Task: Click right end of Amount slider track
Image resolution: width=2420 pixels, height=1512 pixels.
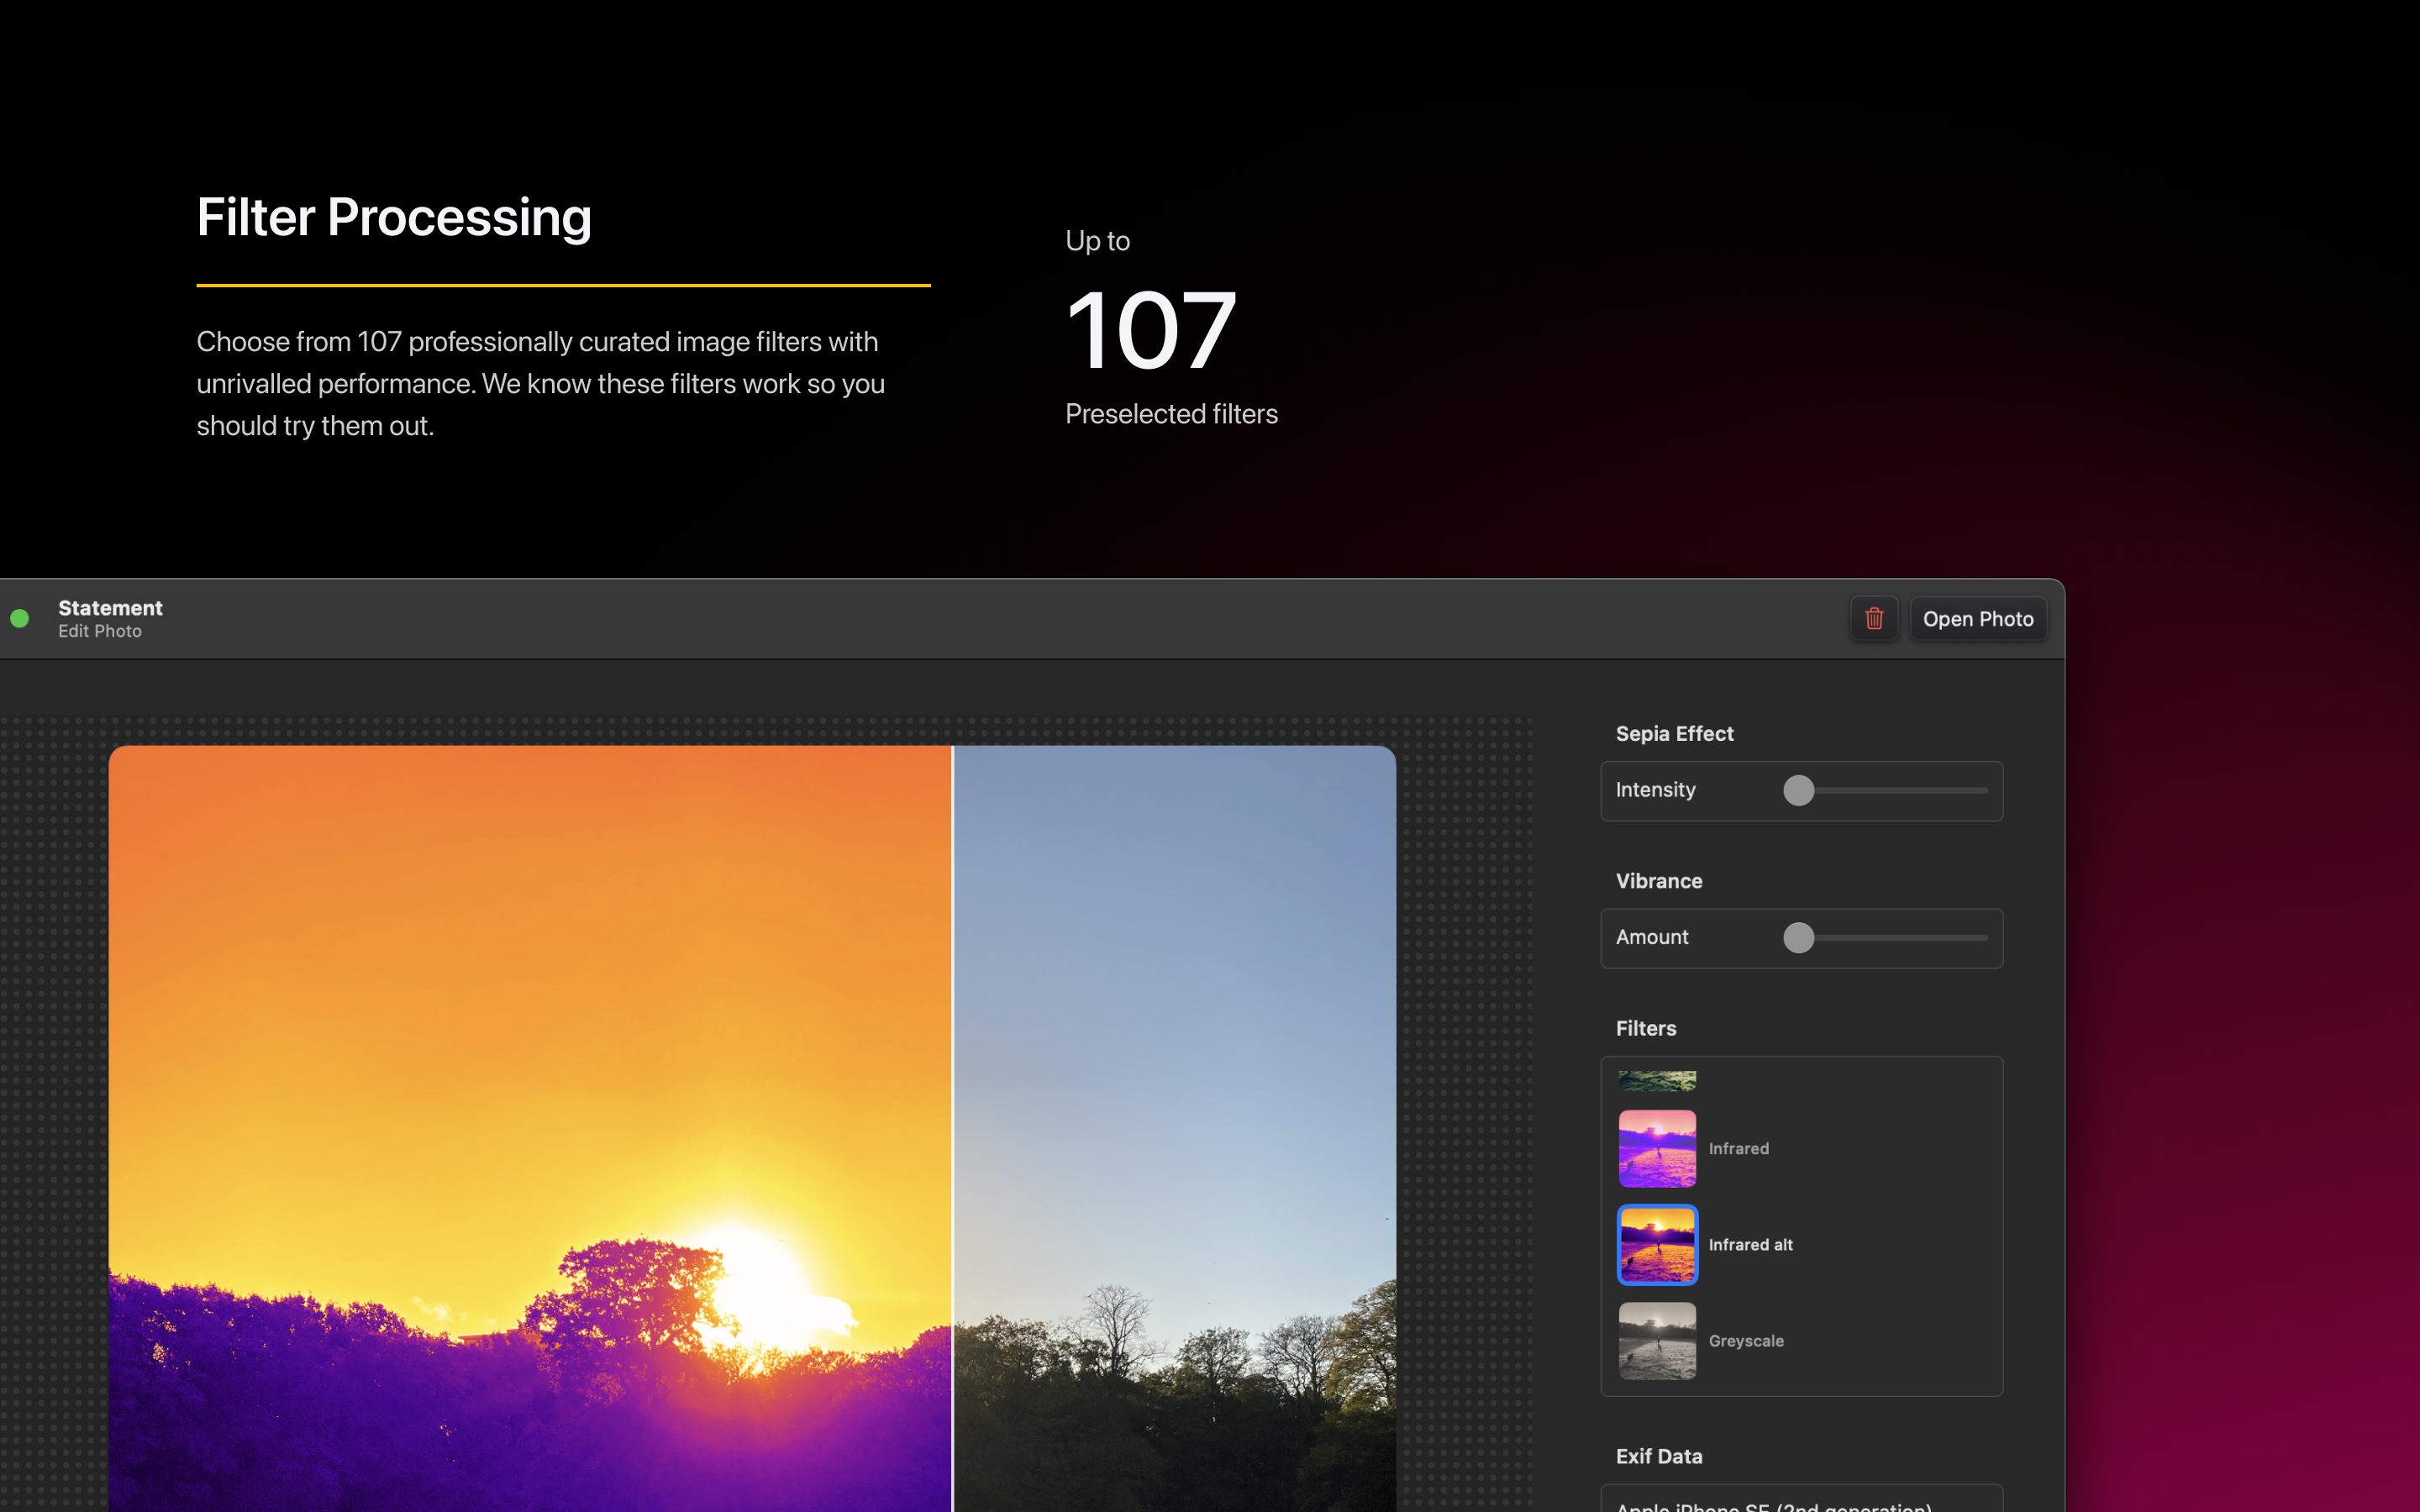Action: (x=1982, y=938)
